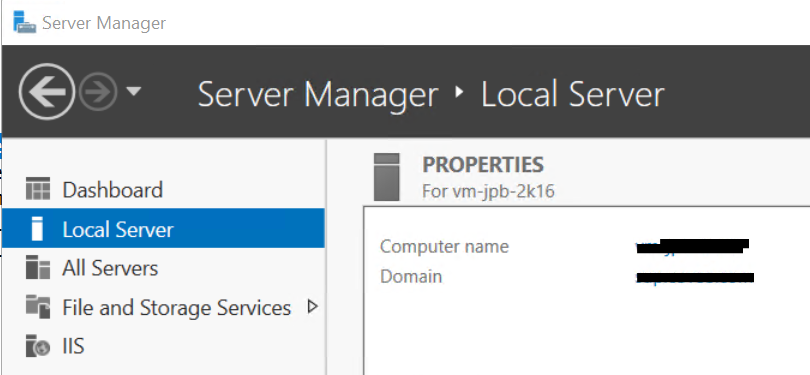Select Local Server in the sidebar

coord(163,228)
